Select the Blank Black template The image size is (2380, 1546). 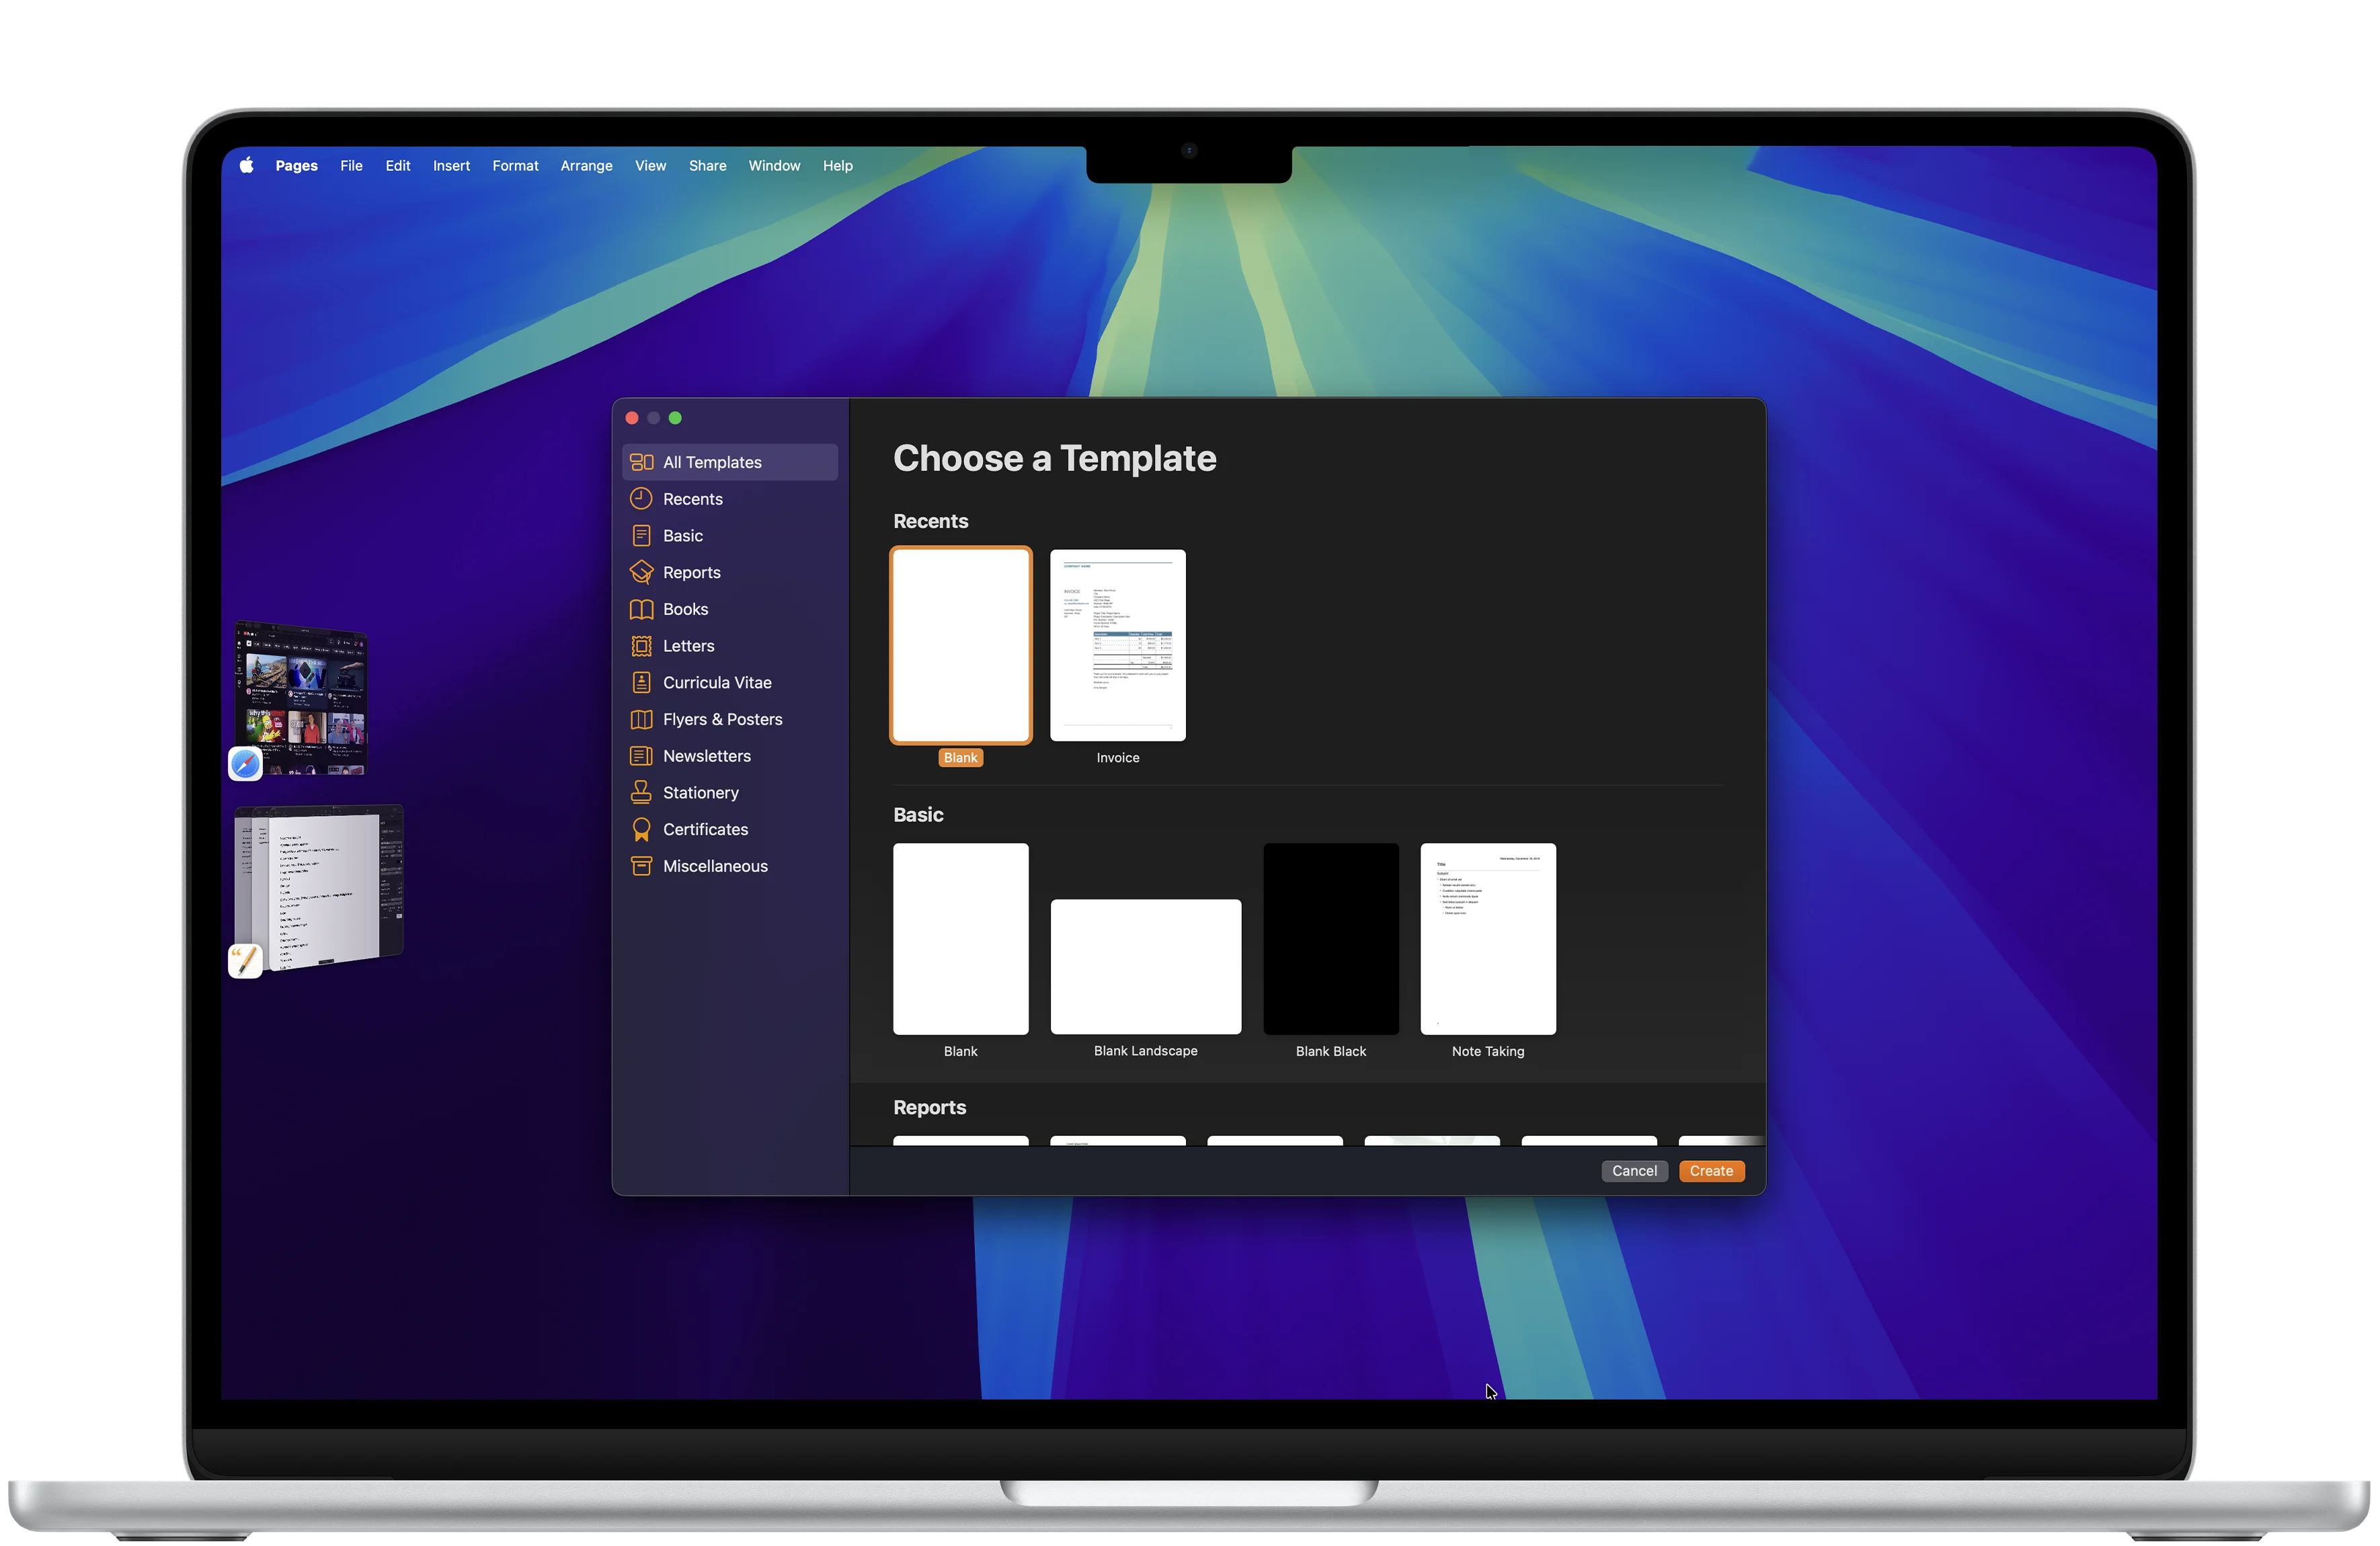1330,938
